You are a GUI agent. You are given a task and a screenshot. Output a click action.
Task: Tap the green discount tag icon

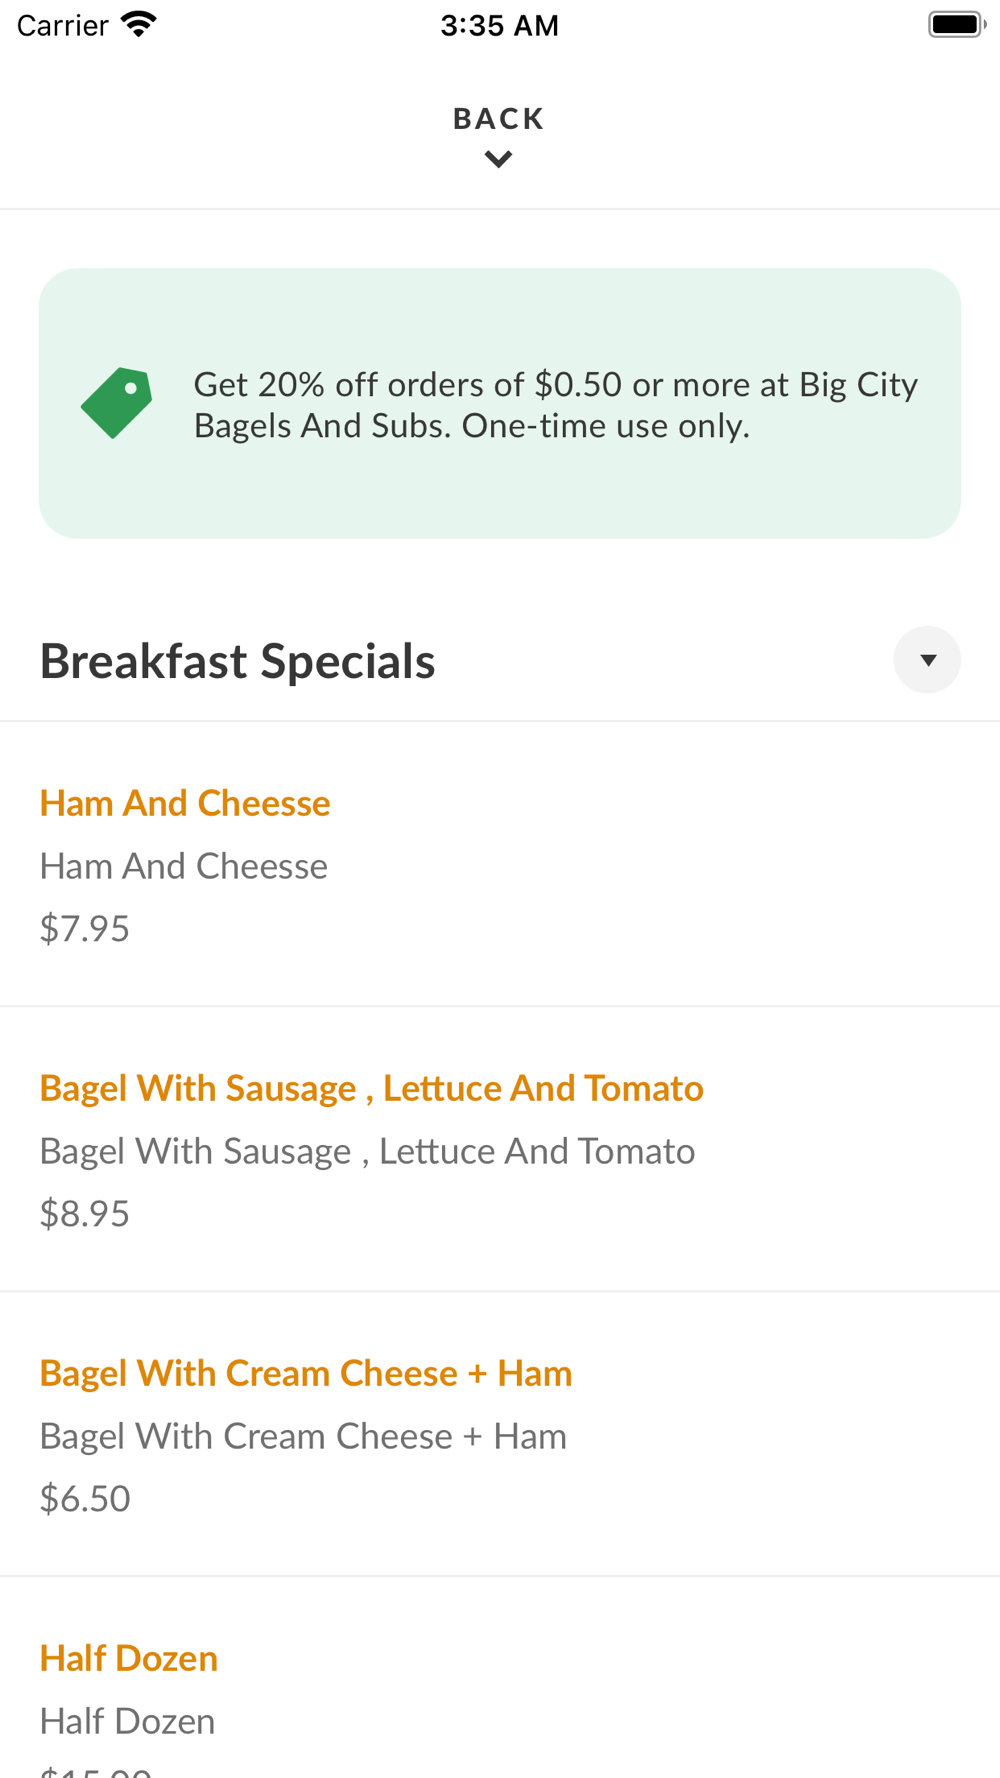[x=116, y=403]
